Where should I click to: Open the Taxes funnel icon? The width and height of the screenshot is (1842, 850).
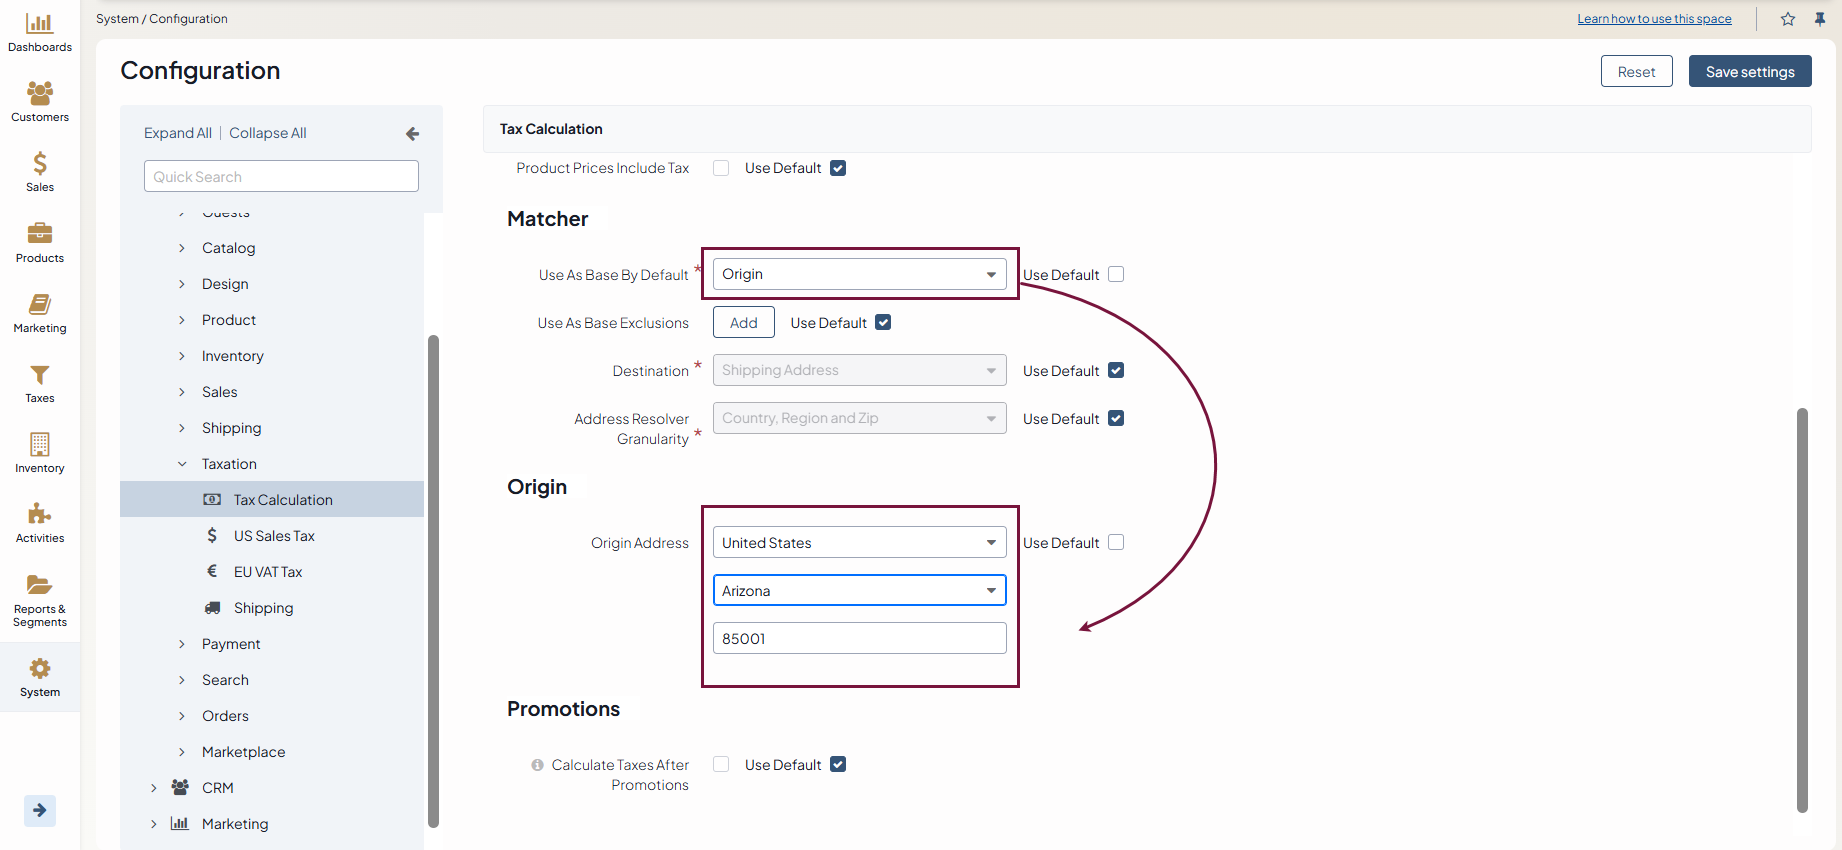pyautogui.click(x=39, y=375)
